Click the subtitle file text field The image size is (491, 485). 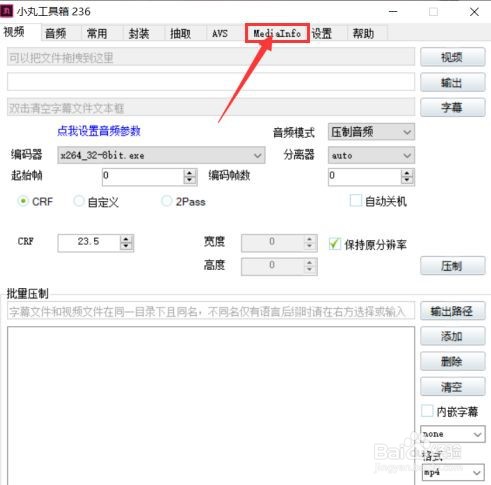coord(211,107)
